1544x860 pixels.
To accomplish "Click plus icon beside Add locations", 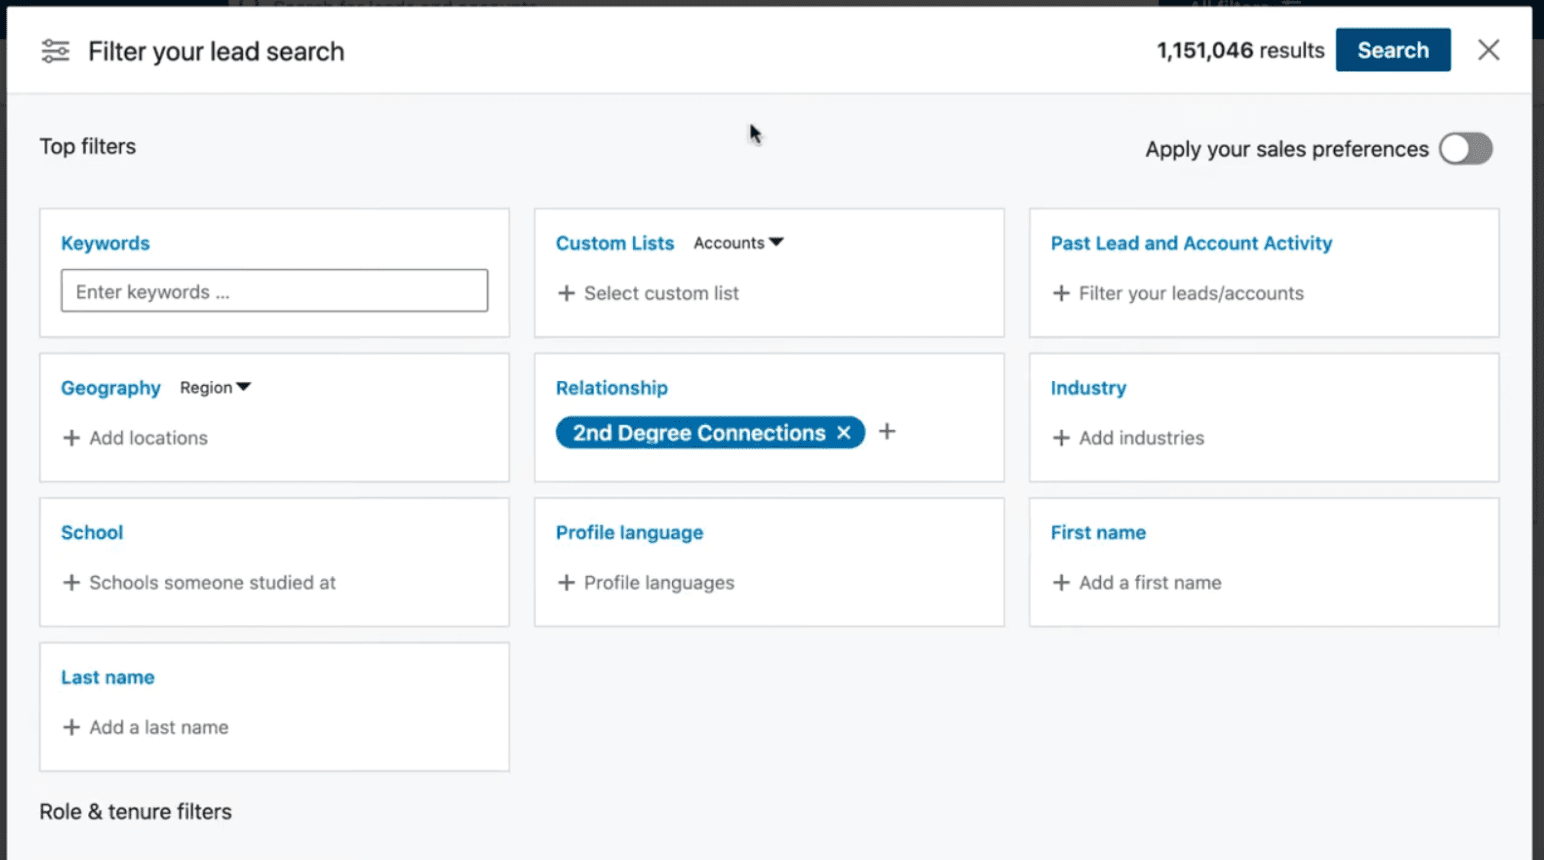I will tap(71, 438).
